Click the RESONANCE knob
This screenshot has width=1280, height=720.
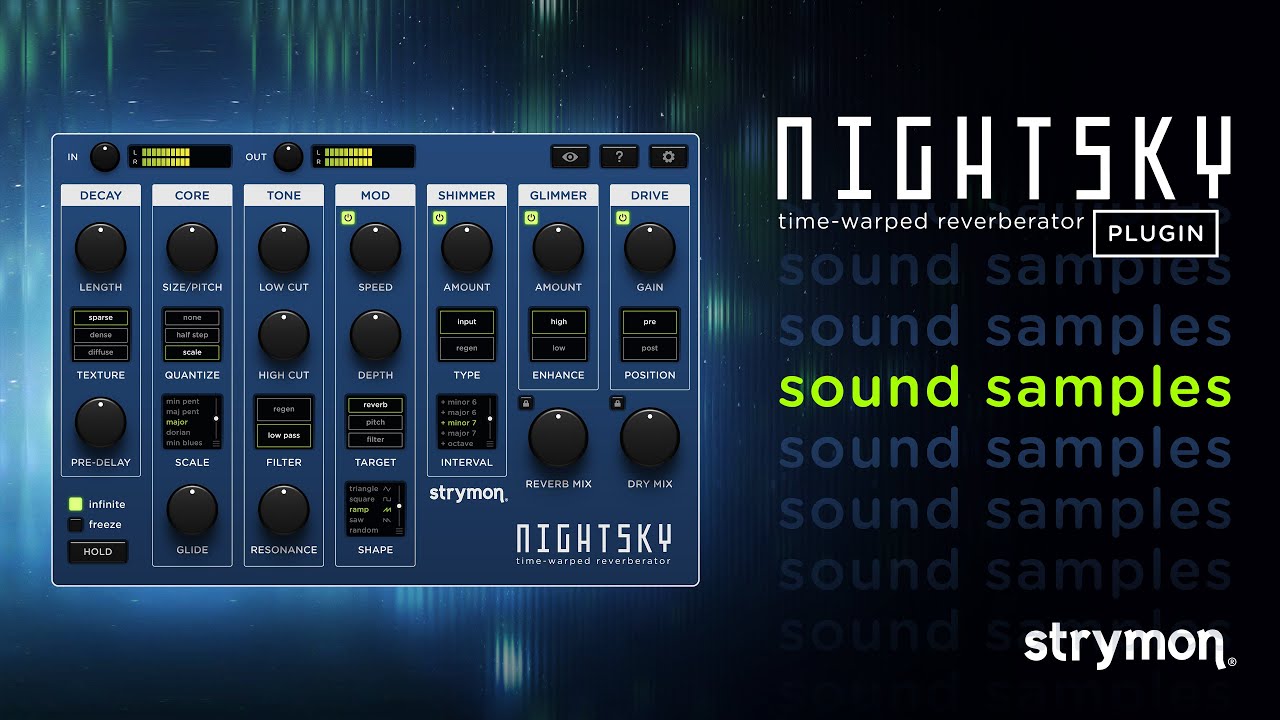[284, 510]
